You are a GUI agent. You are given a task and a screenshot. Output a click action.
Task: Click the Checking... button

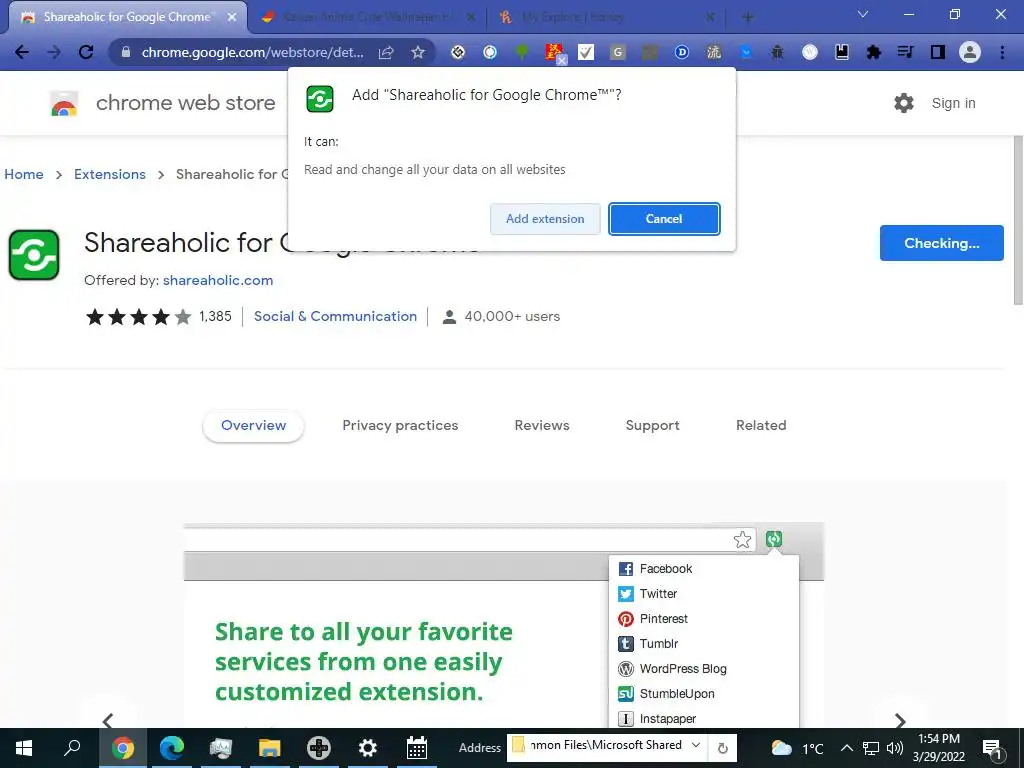pyautogui.click(x=942, y=243)
